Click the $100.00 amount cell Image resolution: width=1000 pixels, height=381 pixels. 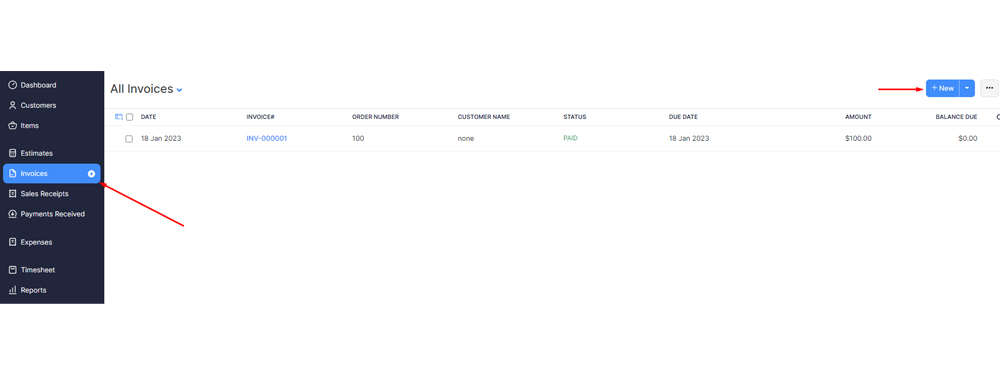pyautogui.click(x=858, y=138)
